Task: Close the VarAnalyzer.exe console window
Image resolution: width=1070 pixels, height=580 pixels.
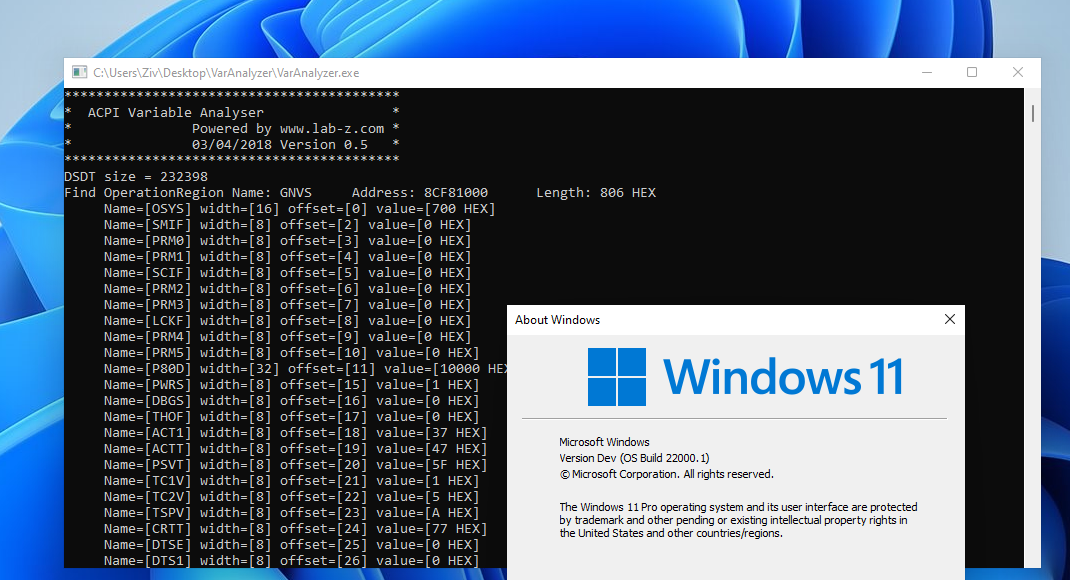Action: point(1017,72)
